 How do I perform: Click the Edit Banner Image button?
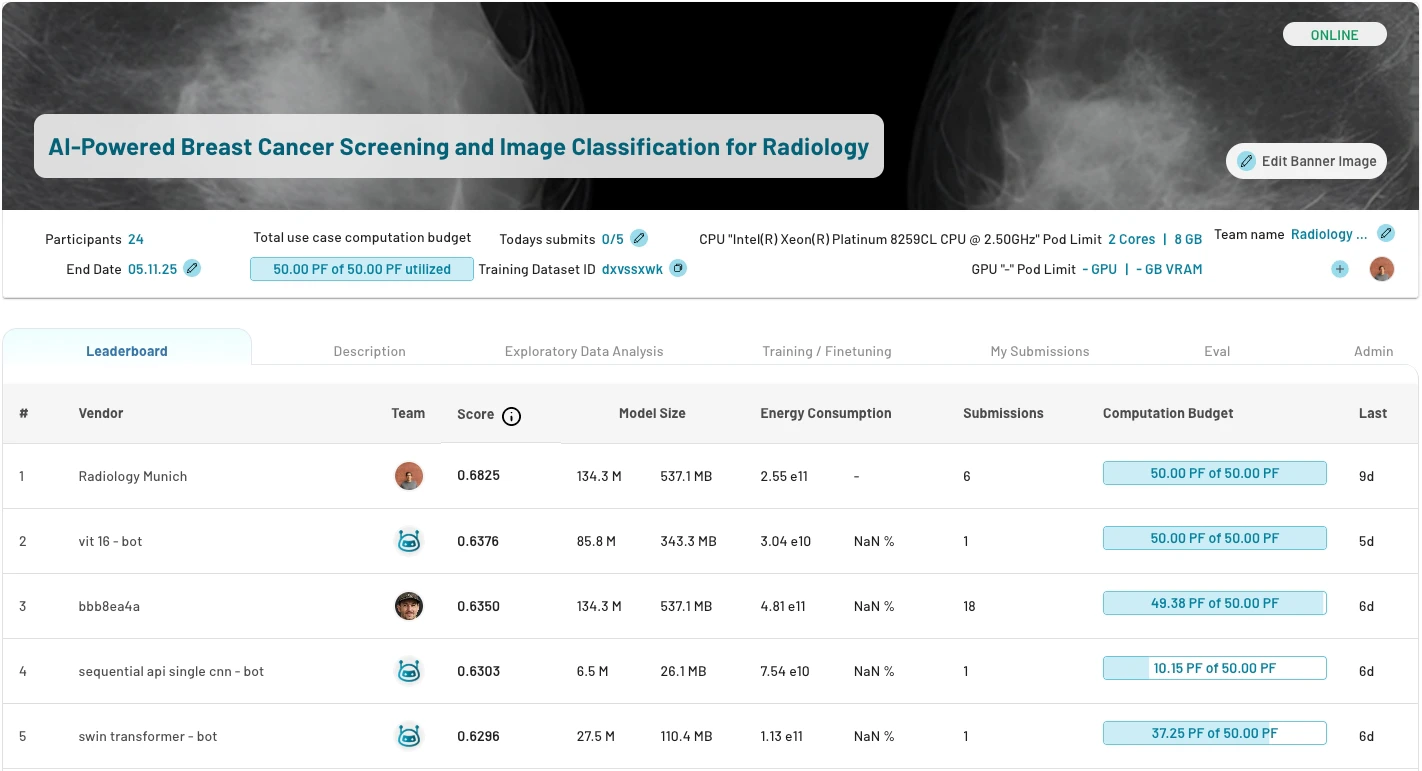(1306, 161)
